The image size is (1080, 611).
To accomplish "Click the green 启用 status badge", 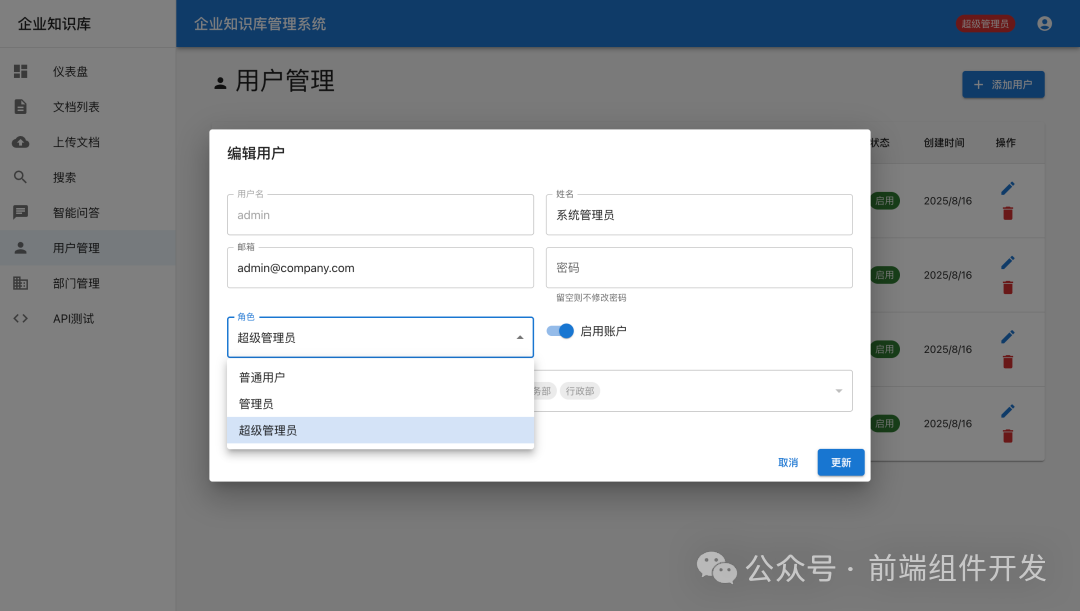I will click(884, 200).
